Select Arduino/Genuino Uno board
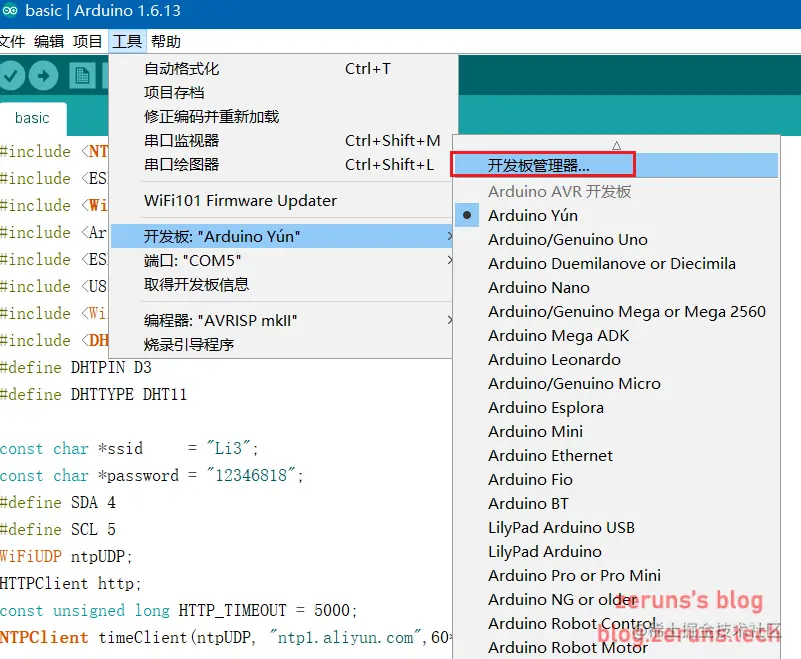 point(616,240)
